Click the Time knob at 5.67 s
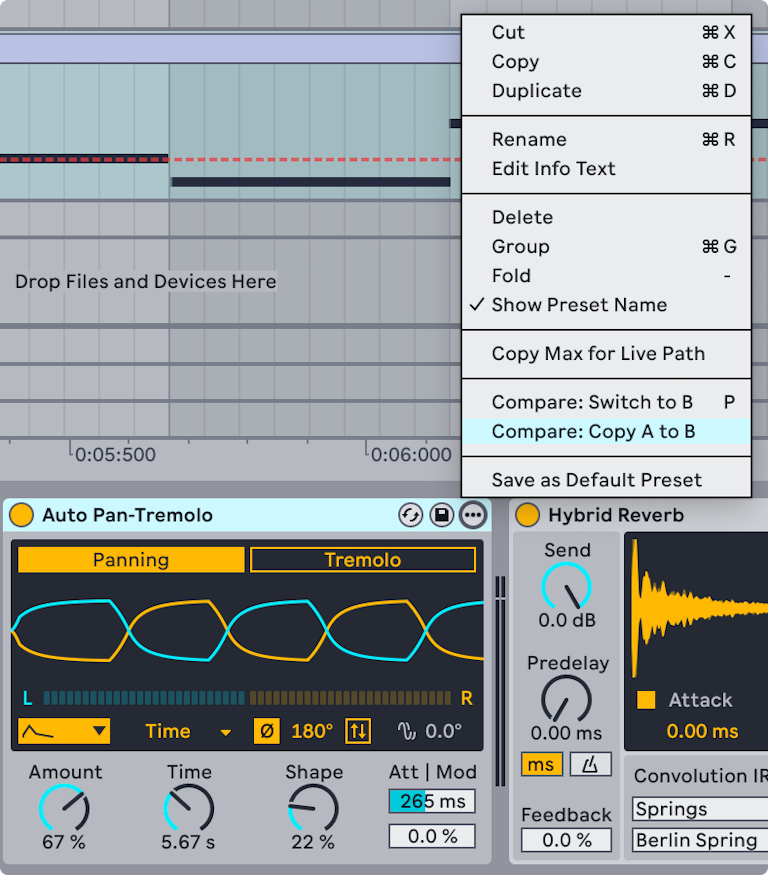This screenshot has width=768, height=875. 189,809
